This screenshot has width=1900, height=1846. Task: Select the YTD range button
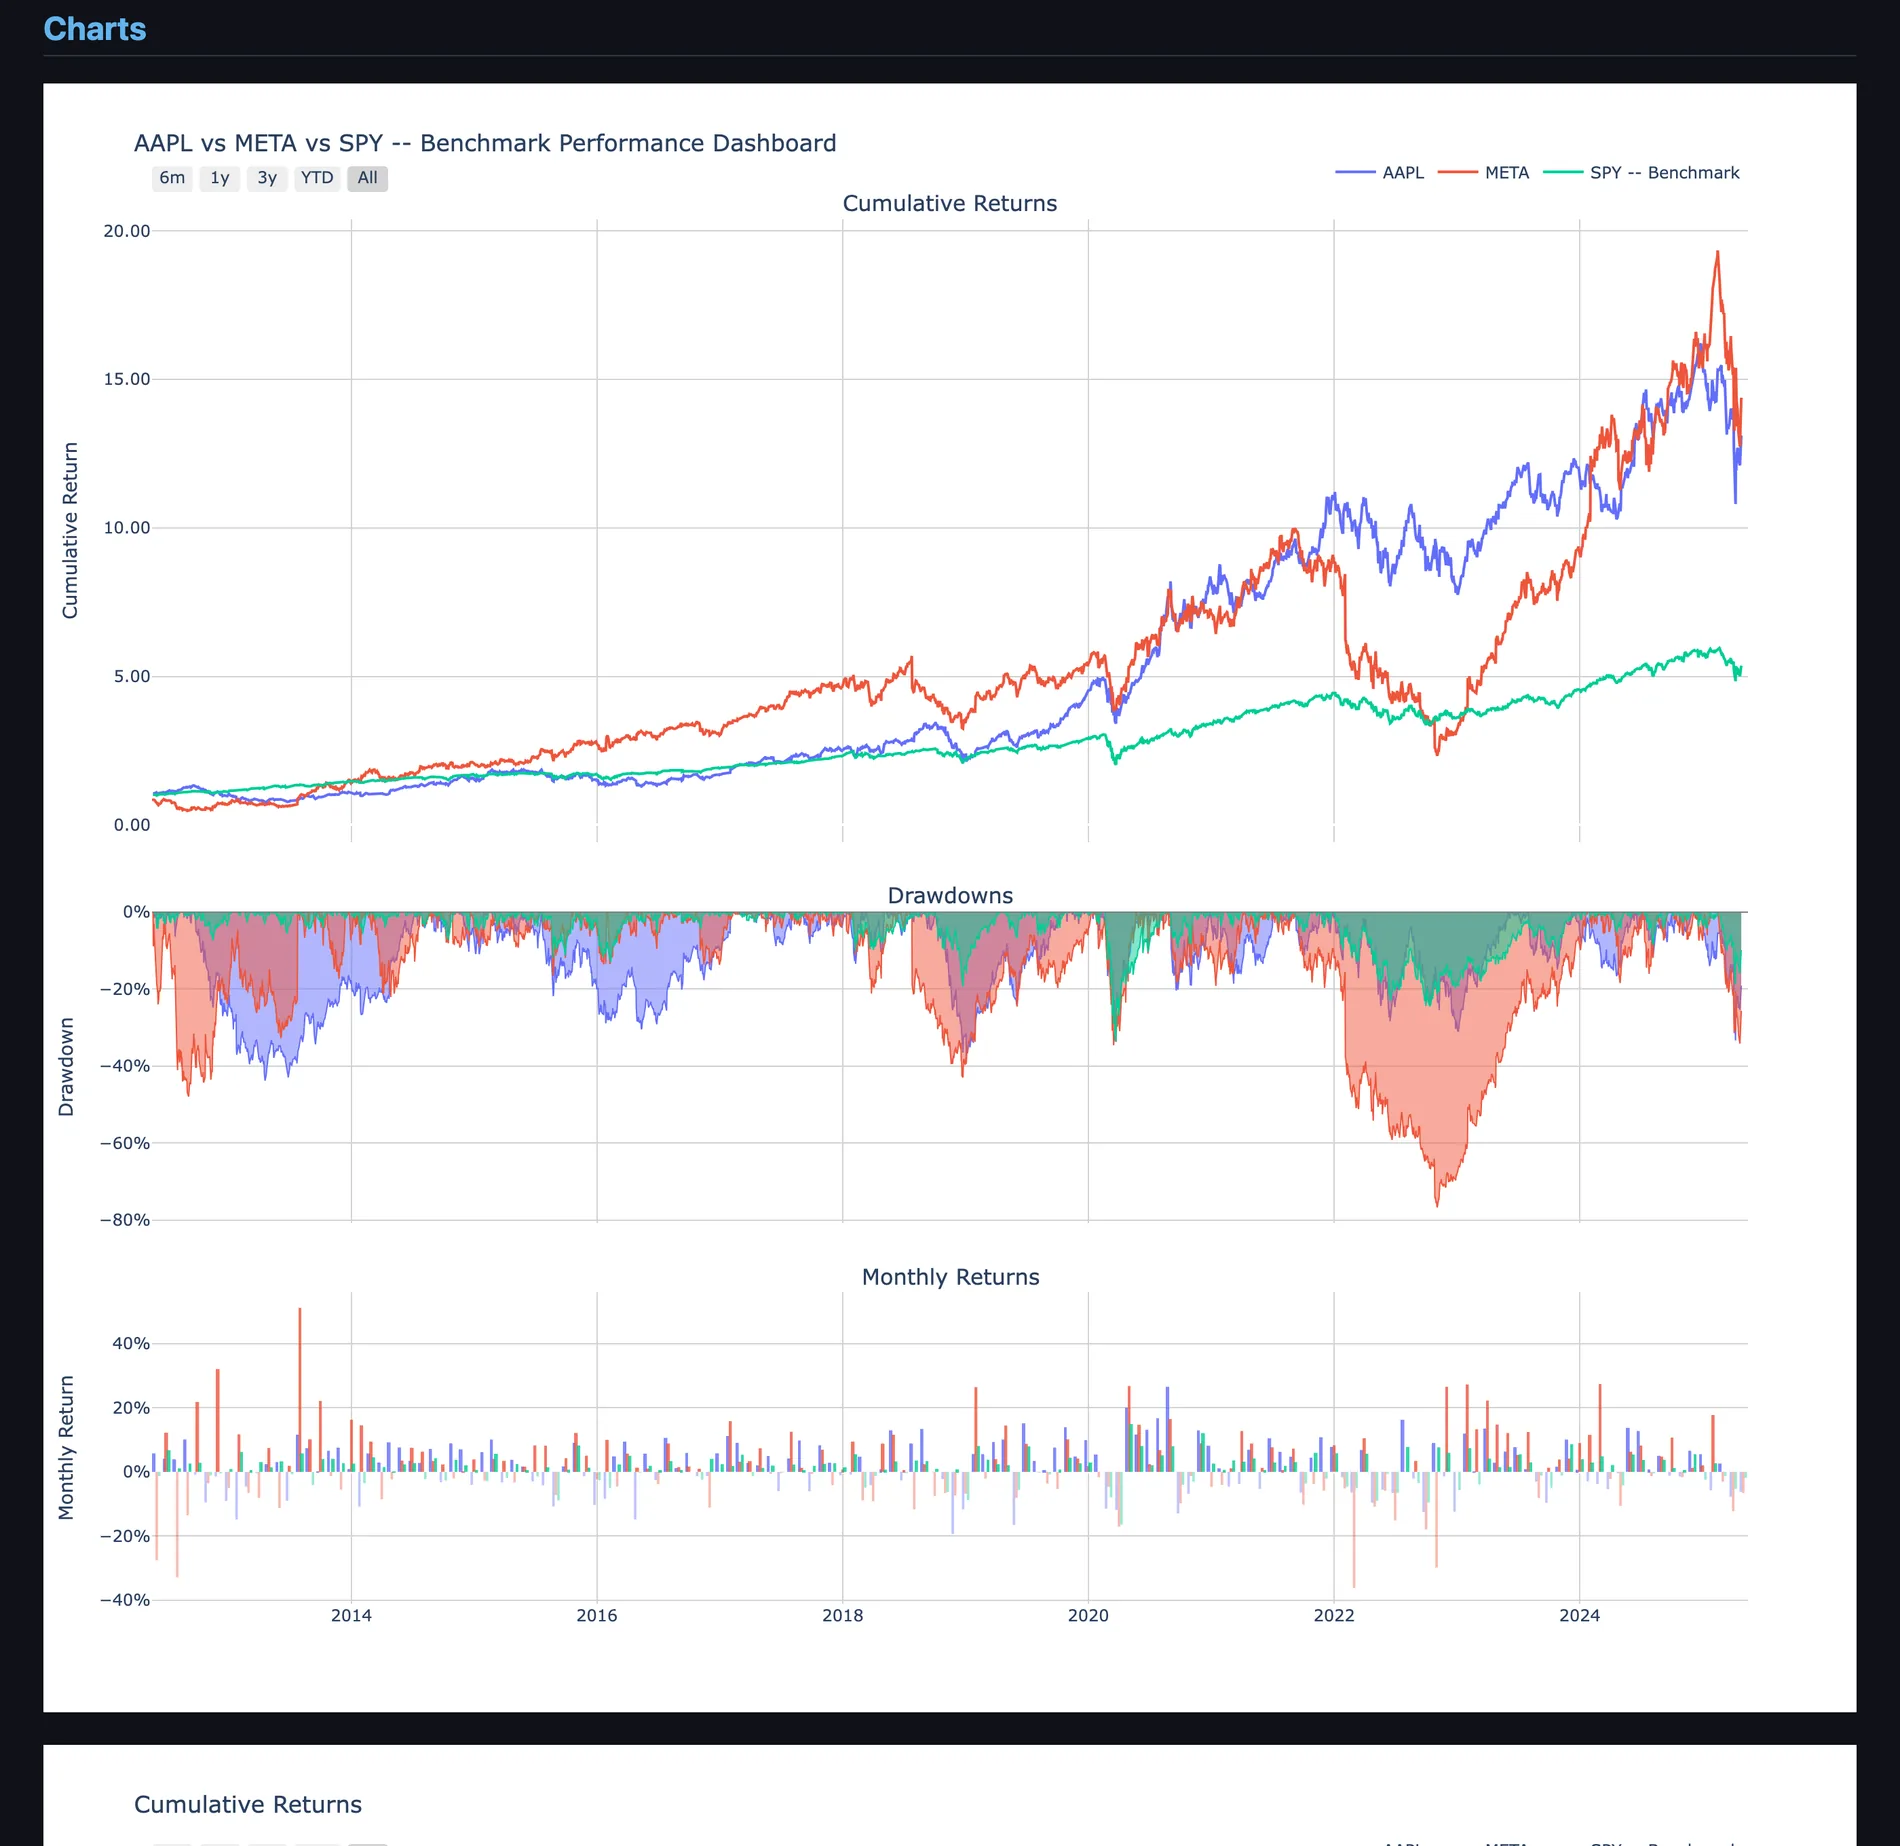pos(317,178)
